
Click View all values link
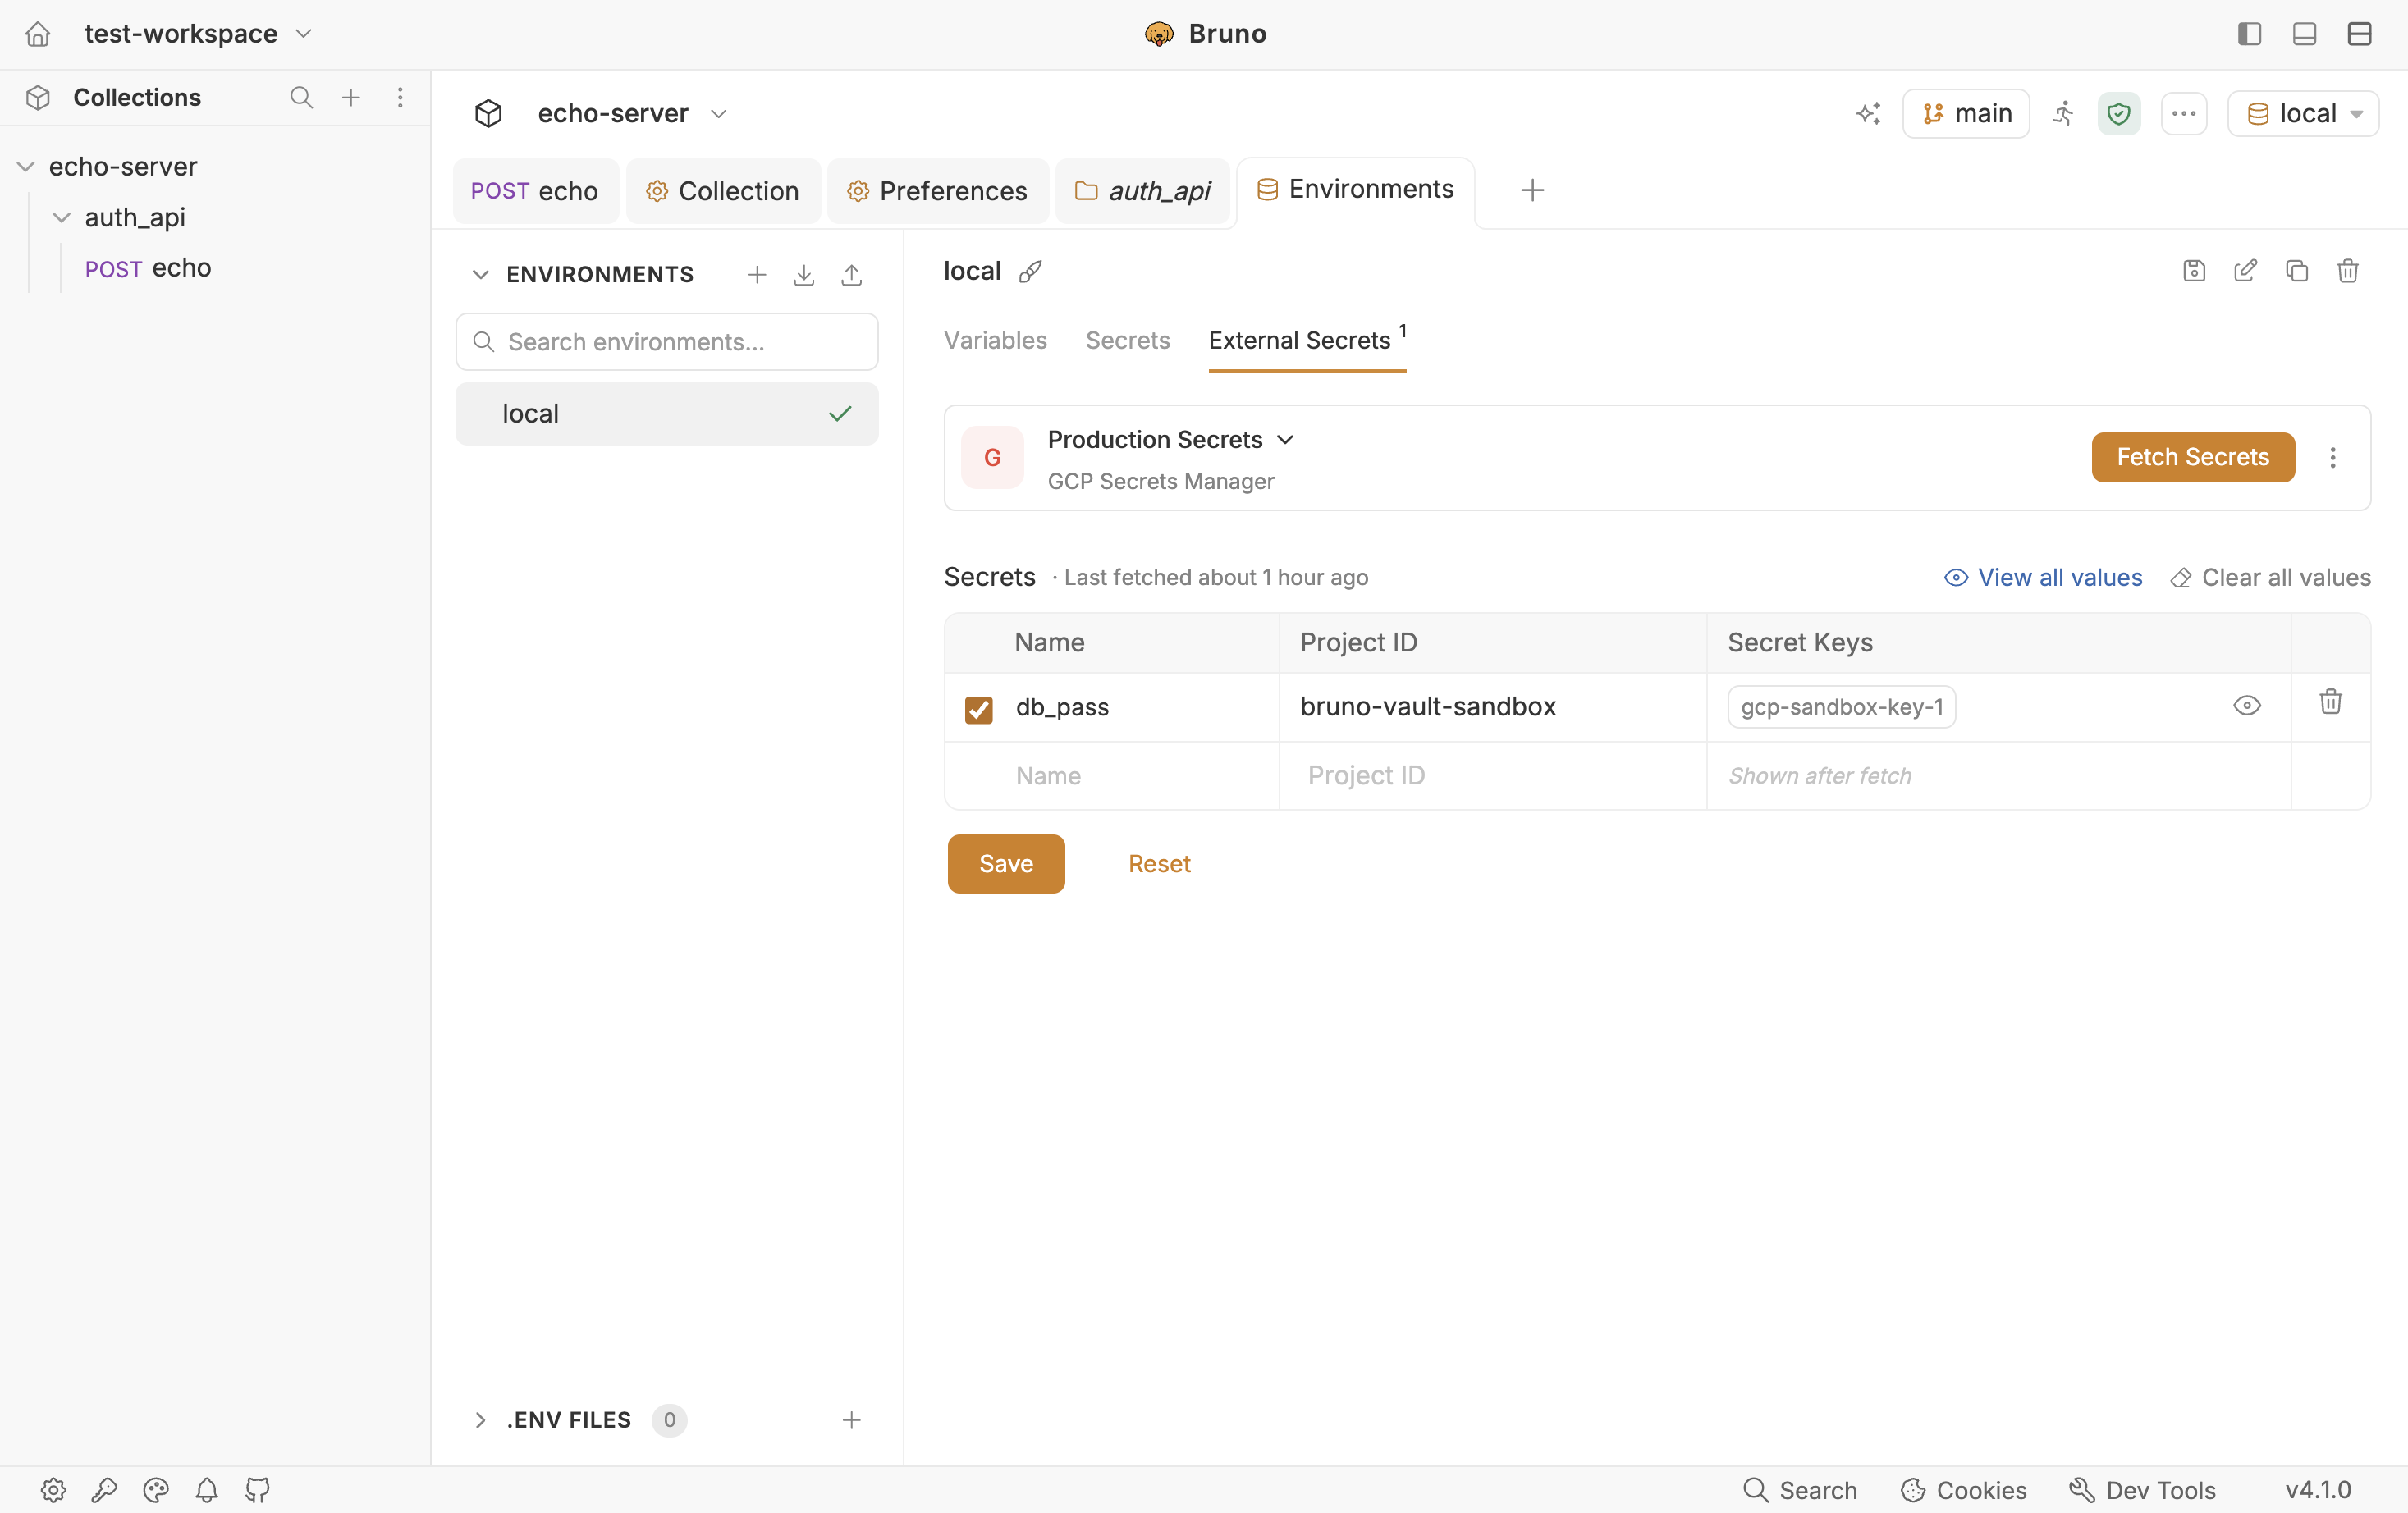click(2043, 577)
